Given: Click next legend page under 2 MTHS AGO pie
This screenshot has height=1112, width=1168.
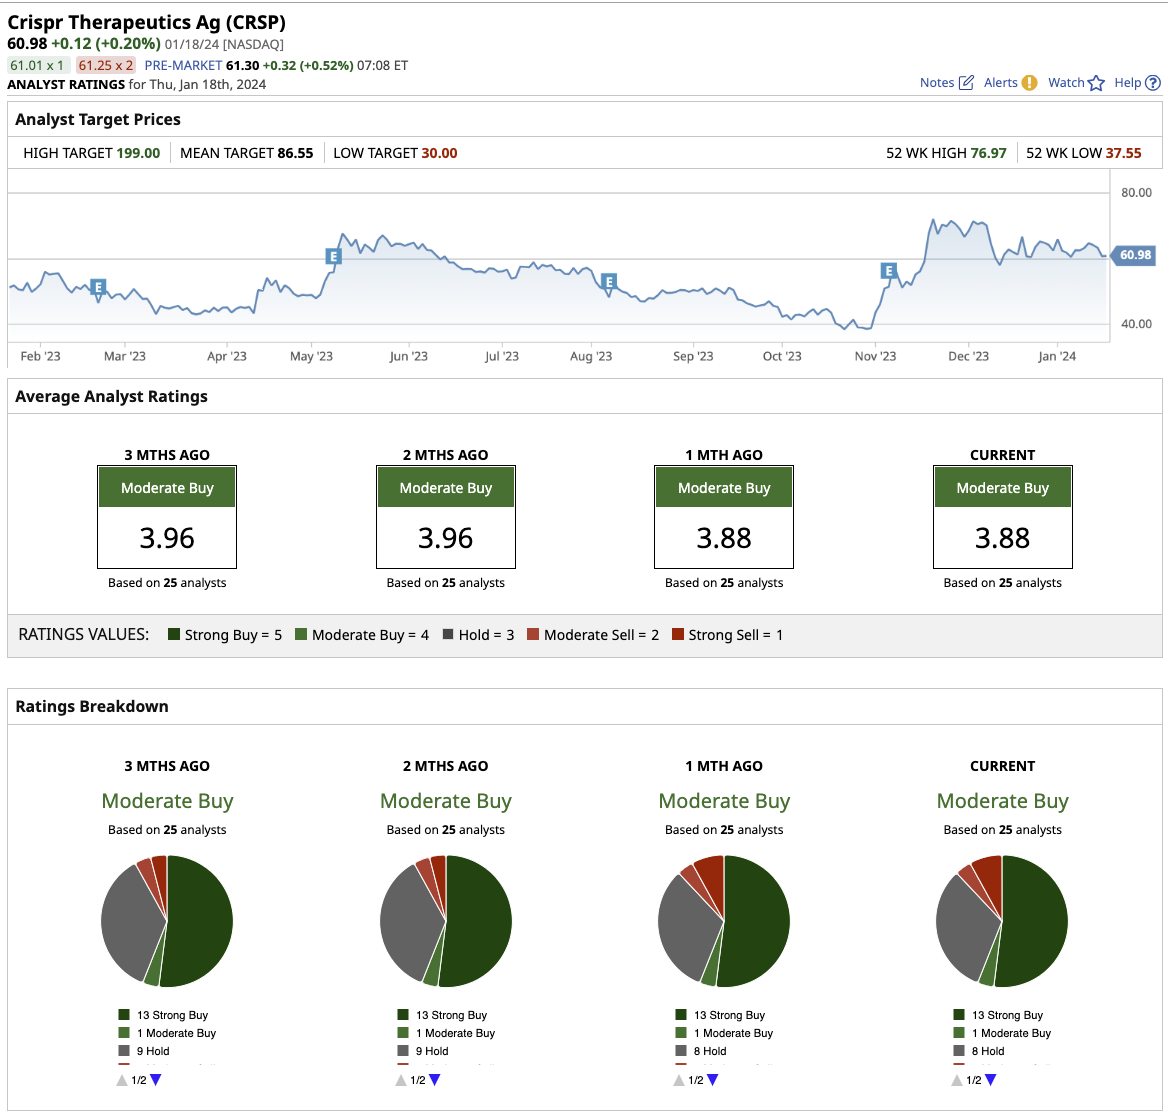Looking at the screenshot, I should 435,1080.
